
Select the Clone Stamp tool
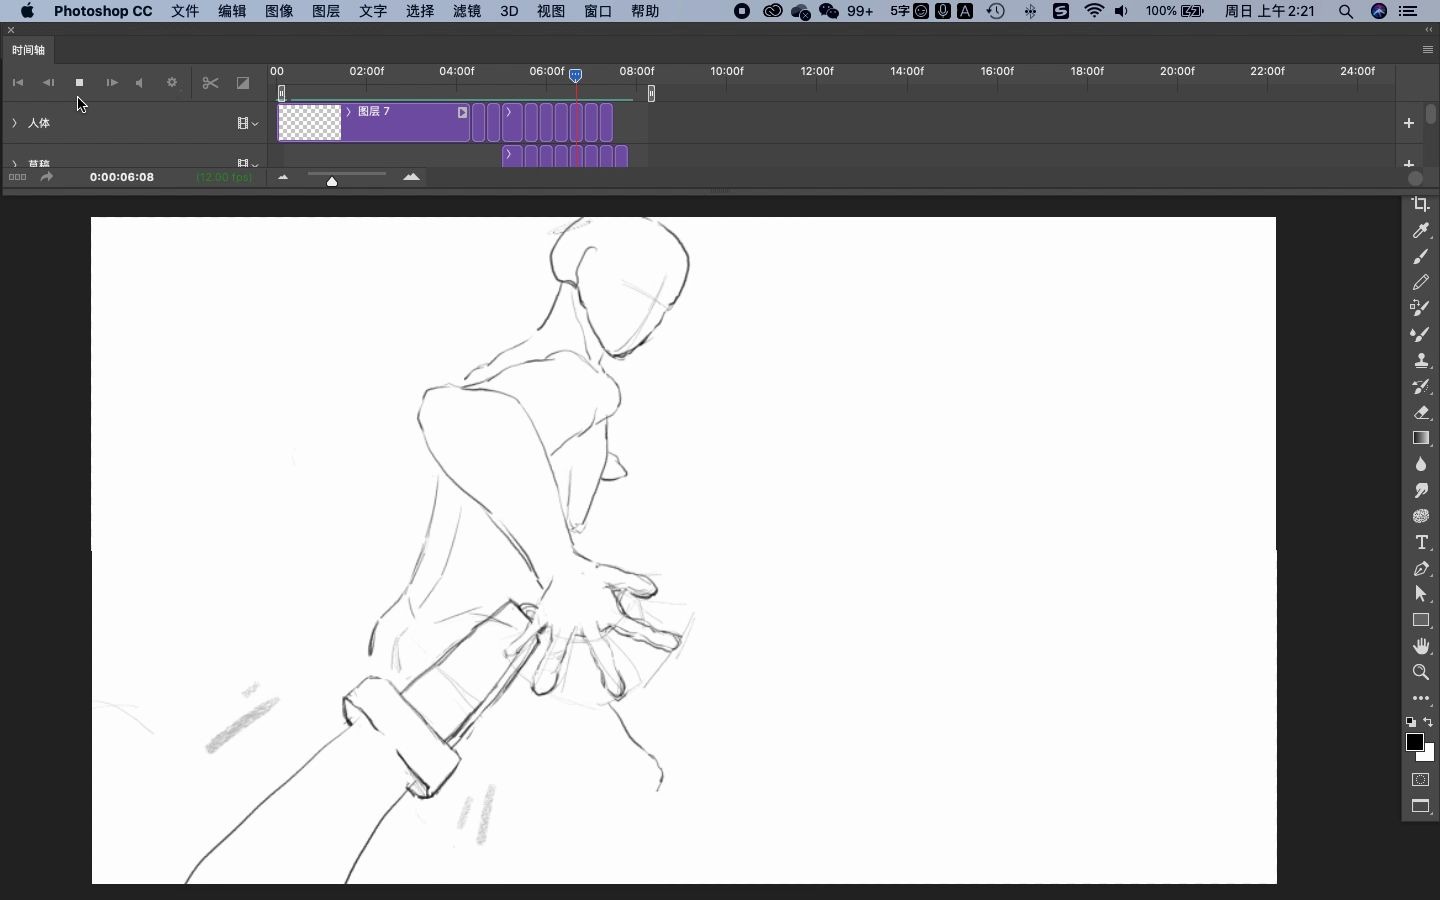point(1421,361)
